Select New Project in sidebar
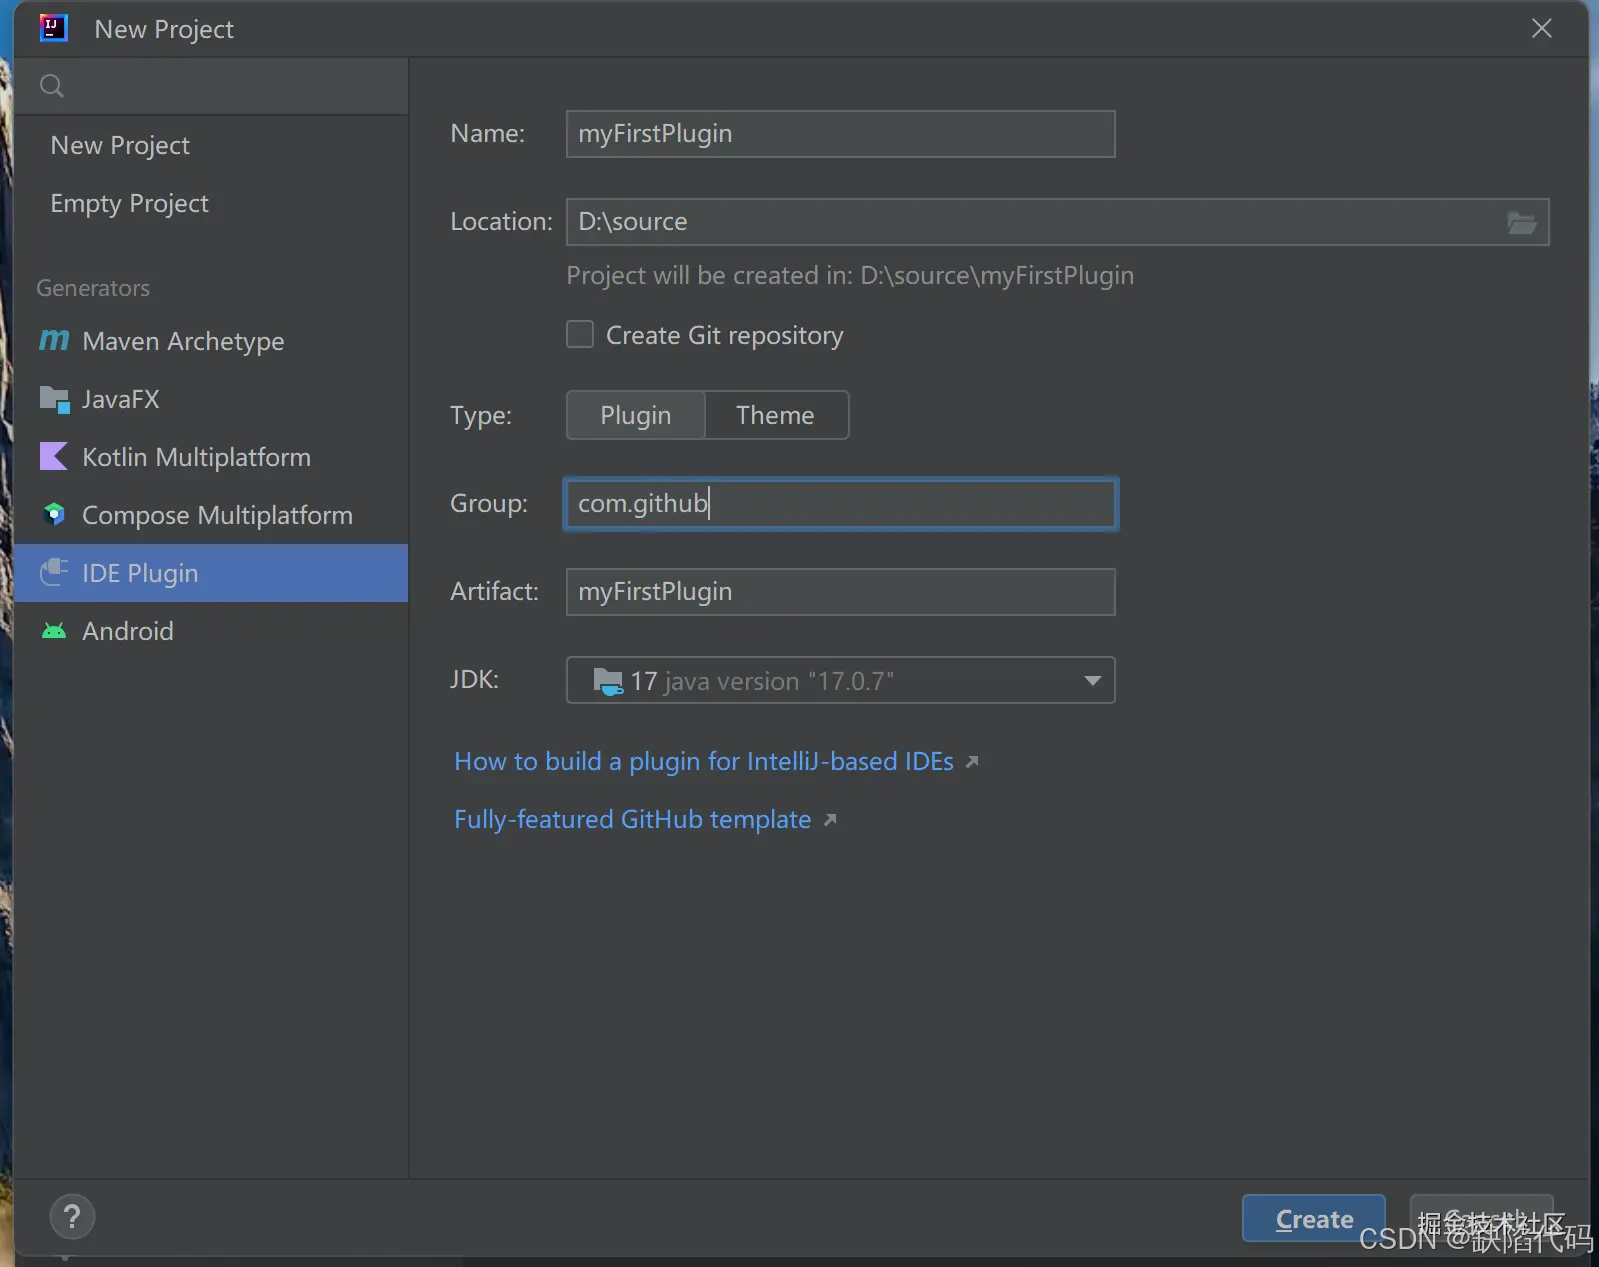The width and height of the screenshot is (1599, 1267). 211,145
